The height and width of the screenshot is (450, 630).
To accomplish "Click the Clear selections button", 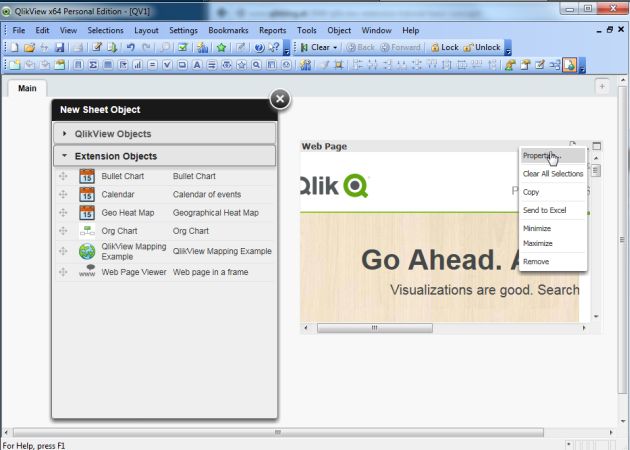I will click(x=315, y=47).
